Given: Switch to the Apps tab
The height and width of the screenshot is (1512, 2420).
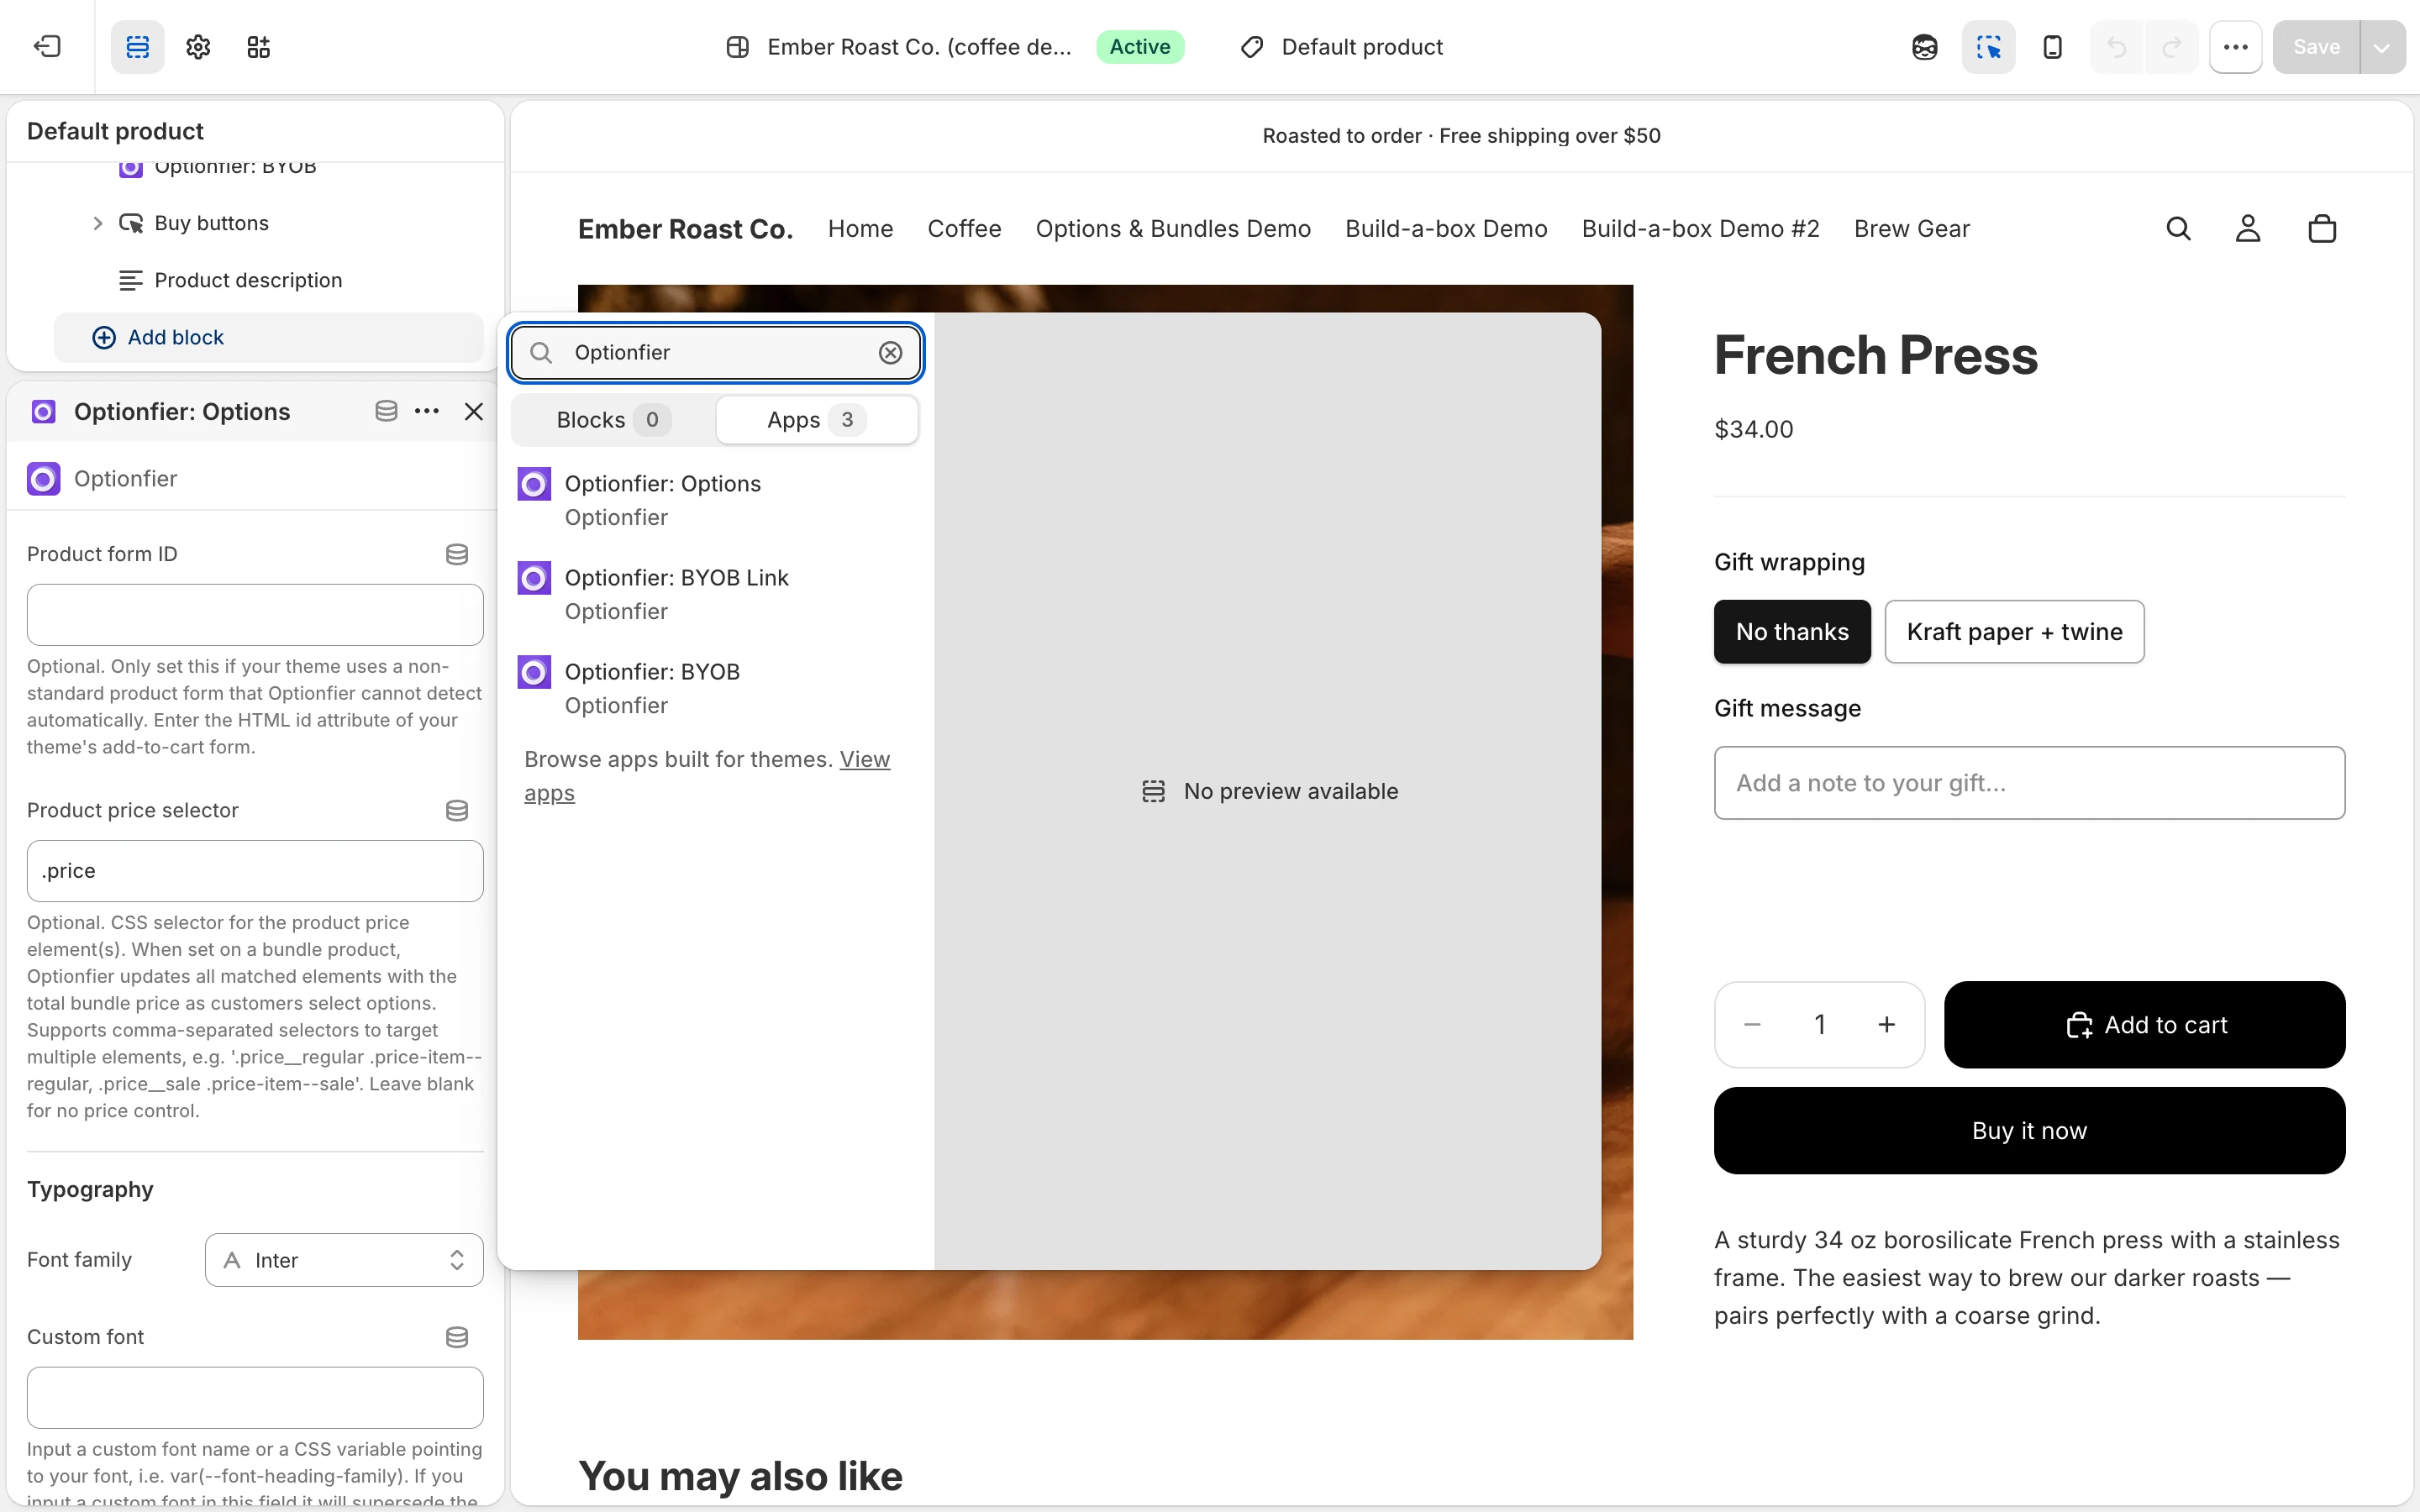Looking at the screenshot, I should click(816, 420).
